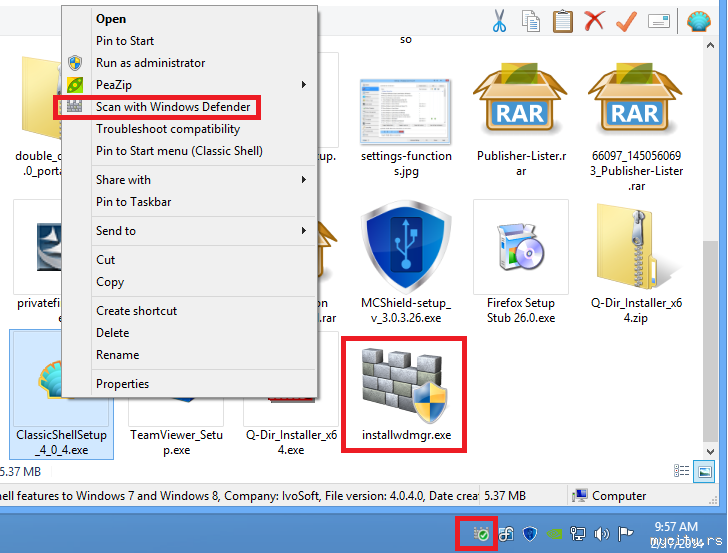This screenshot has width=728, height=553.
Task: Click the Properties toolbar icon
Action: click(658, 21)
